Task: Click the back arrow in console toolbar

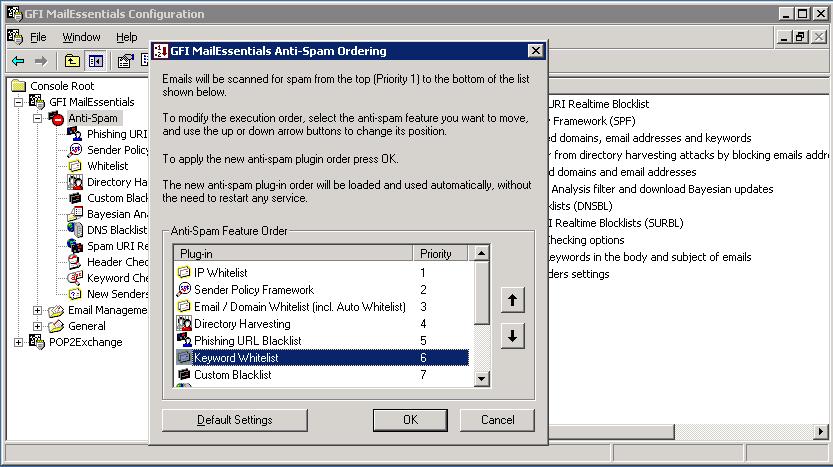Action: pyautogui.click(x=18, y=61)
